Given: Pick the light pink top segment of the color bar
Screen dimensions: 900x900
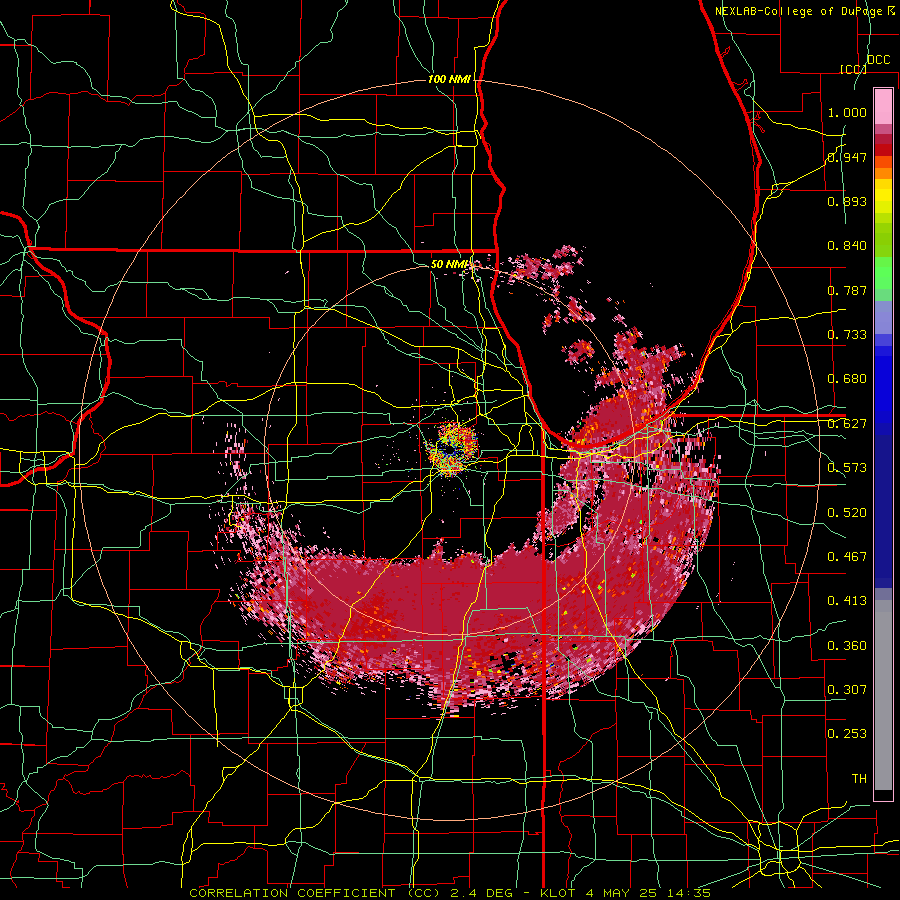Looking at the screenshot, I should tap(883, 106).
